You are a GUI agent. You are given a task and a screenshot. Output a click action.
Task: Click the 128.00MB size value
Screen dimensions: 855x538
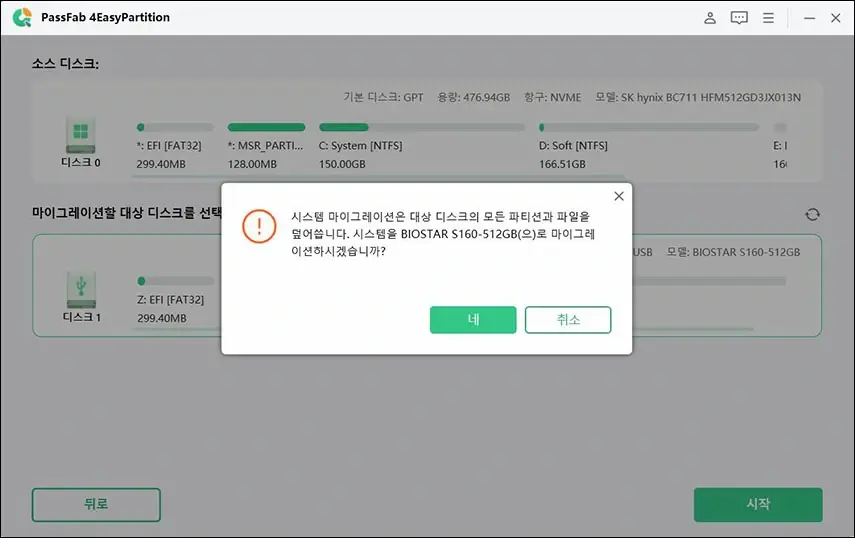click(x=252, y=164)
